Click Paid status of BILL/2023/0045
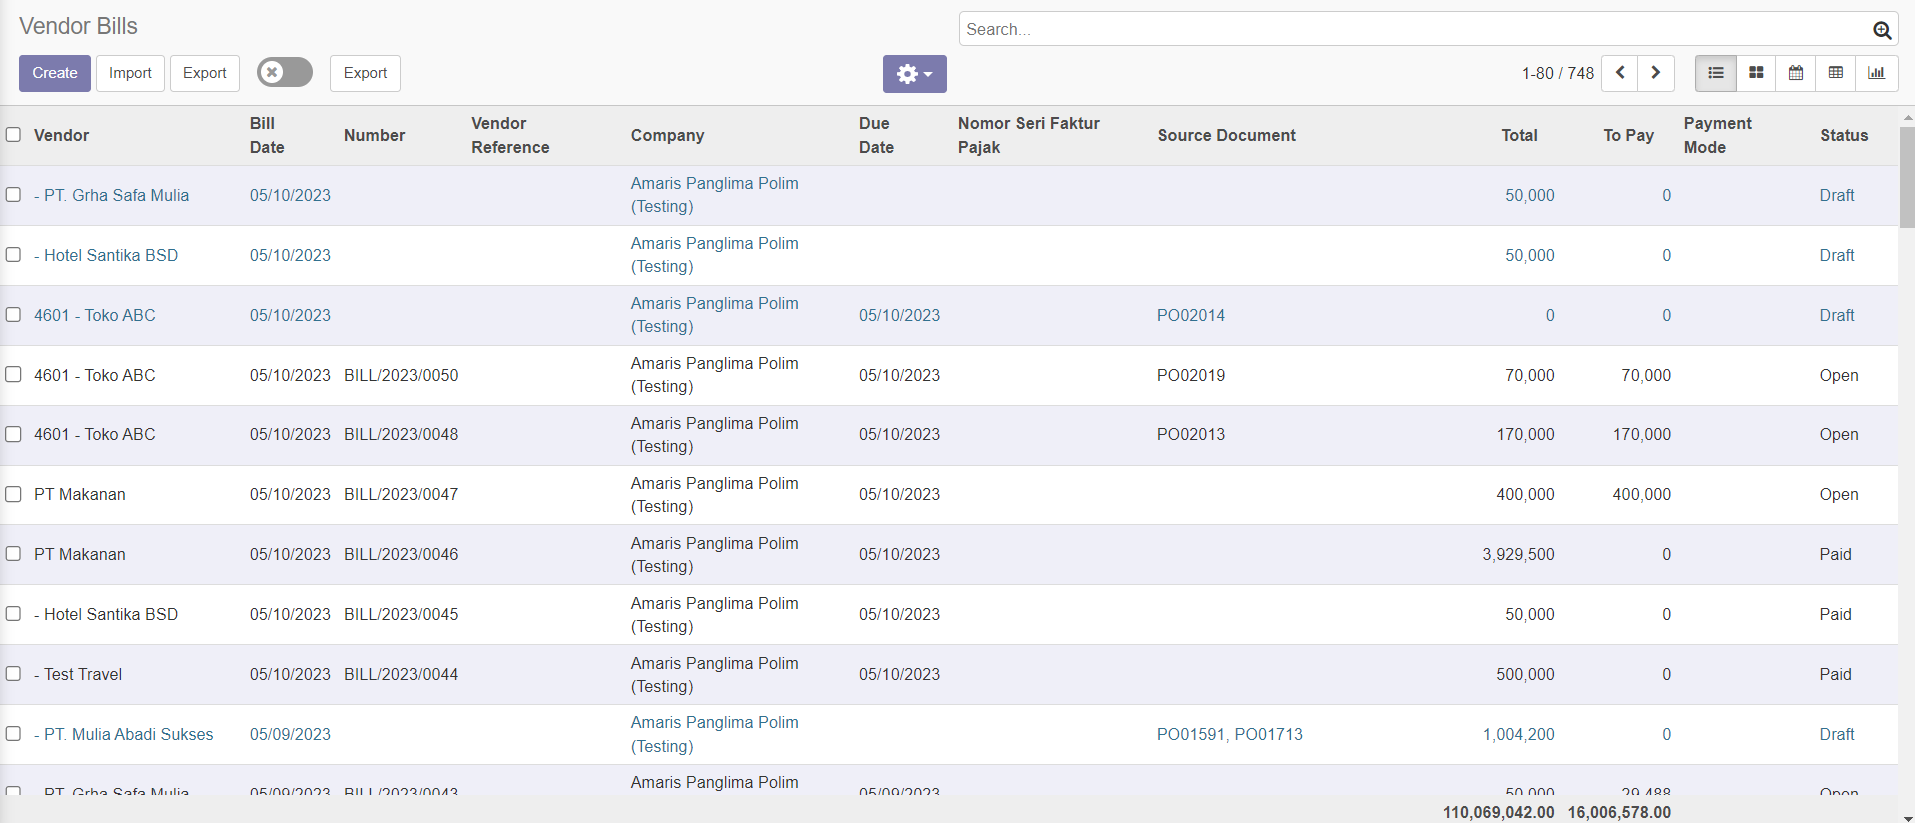Viewport: 1915px width, 823px height. (x=1835, y=614)
